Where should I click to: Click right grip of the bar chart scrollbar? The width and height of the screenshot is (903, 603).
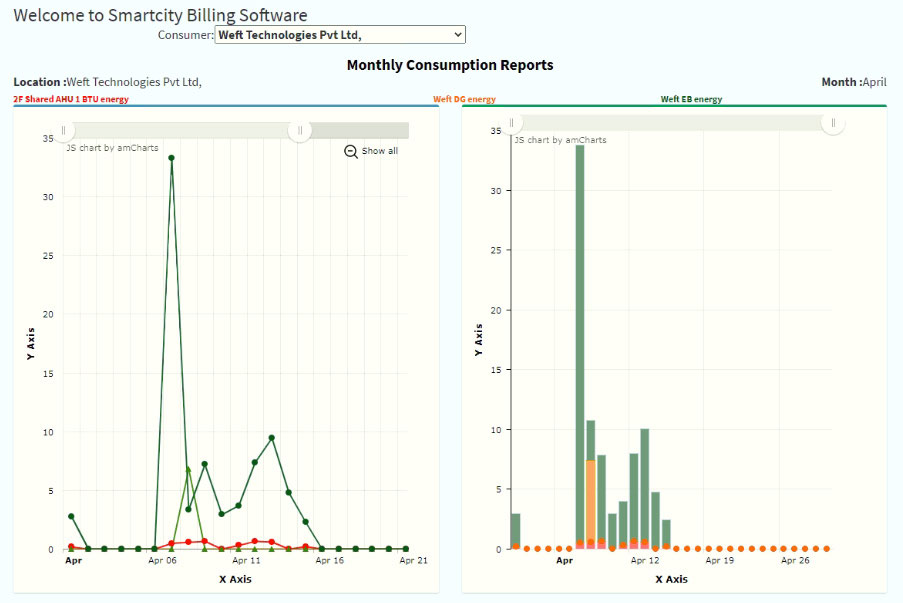pyautogui.click(x=833, y=123)
